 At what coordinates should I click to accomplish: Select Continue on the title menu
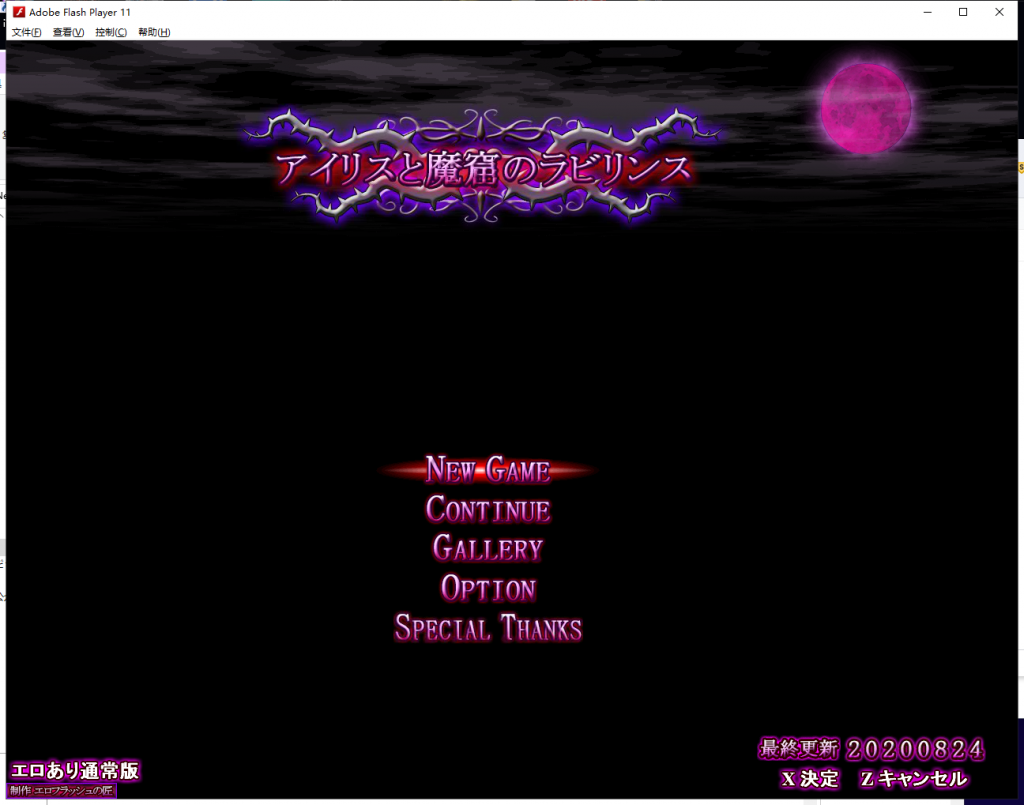(487, 509)
